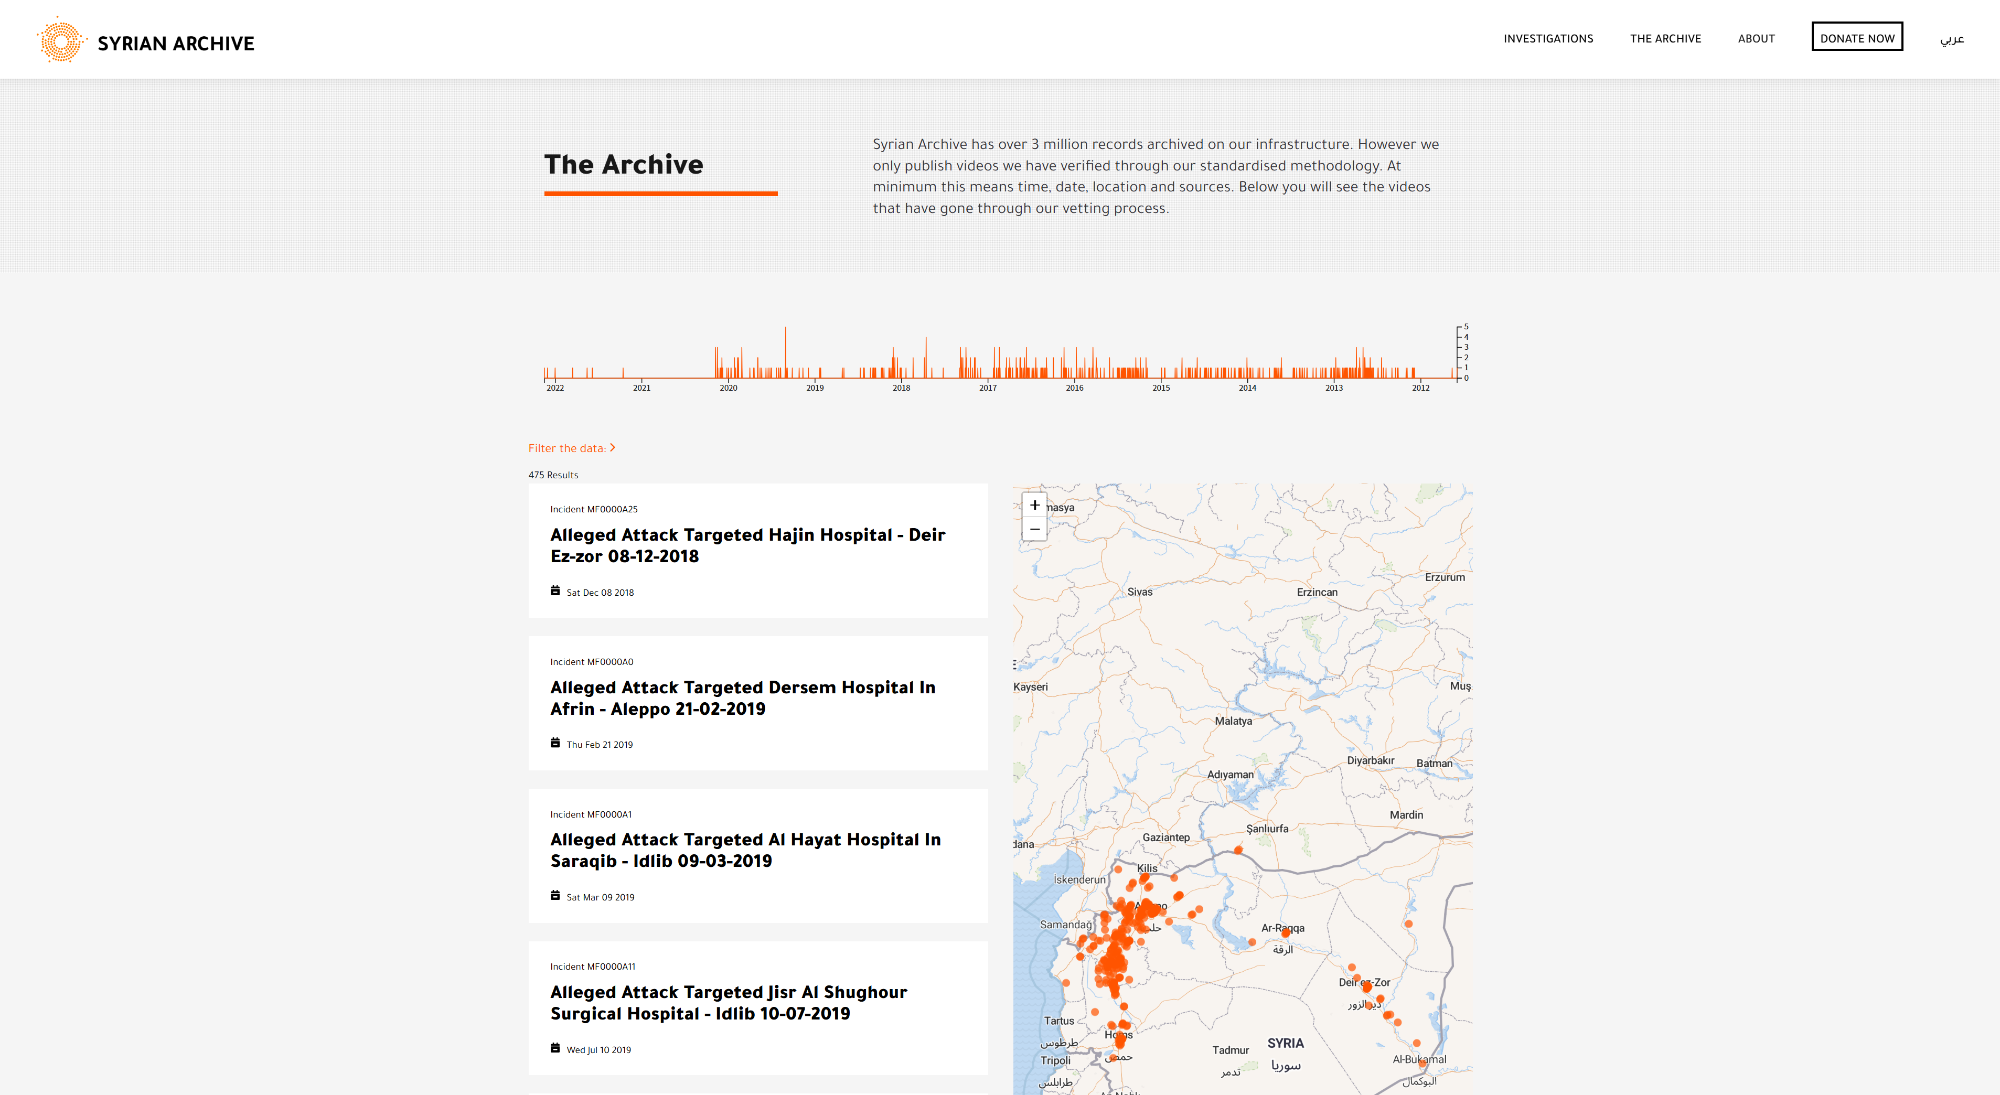Zoom out on the map
The image size is (2000, 1095).
1035,529
